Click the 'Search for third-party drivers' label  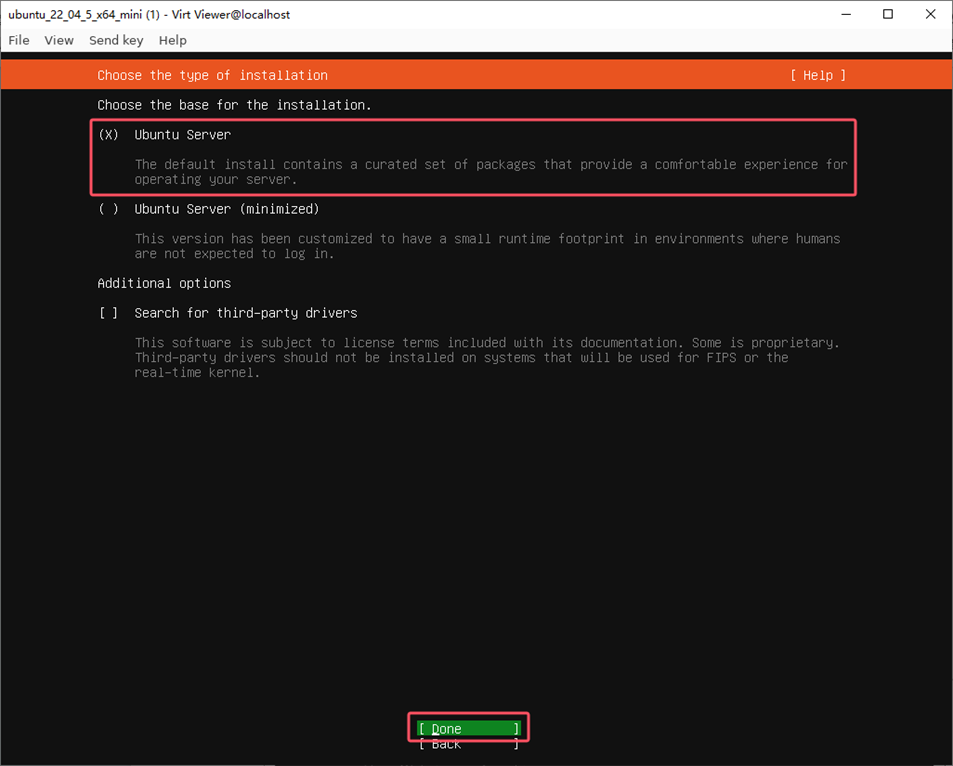[x=246, y=313]
